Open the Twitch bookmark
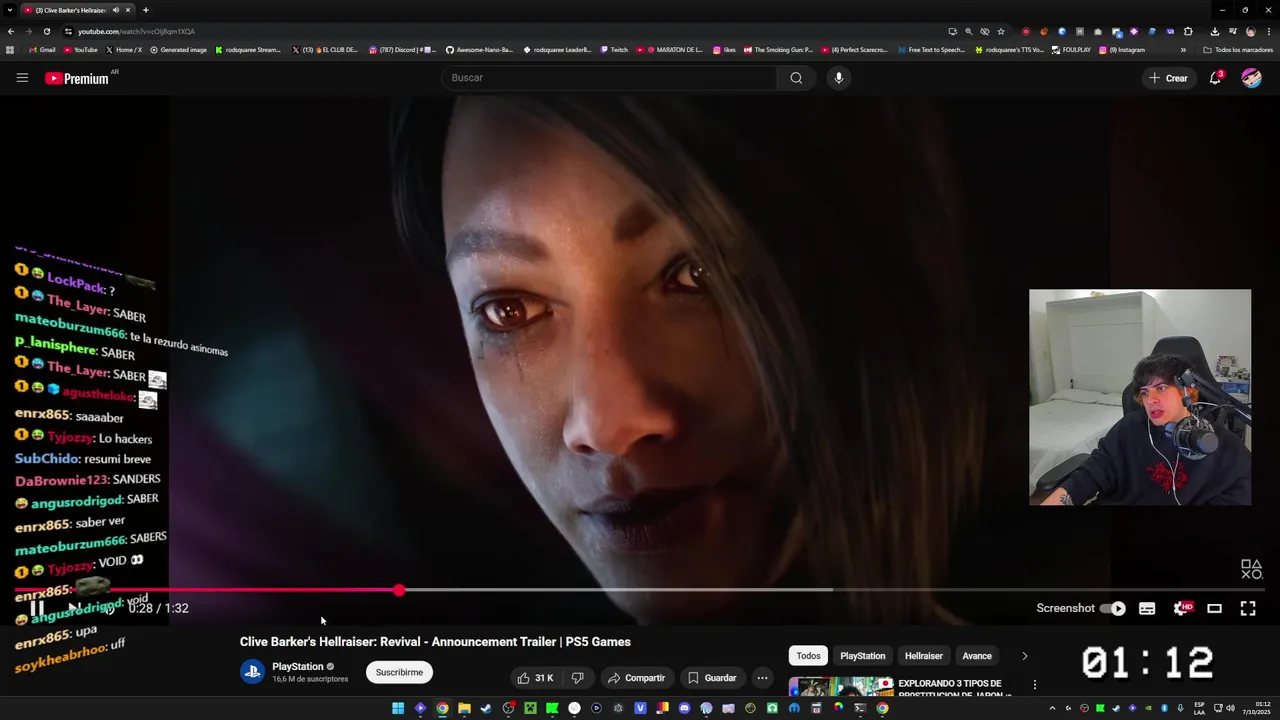Screen dimensions: 1280x720 [614, 50]
